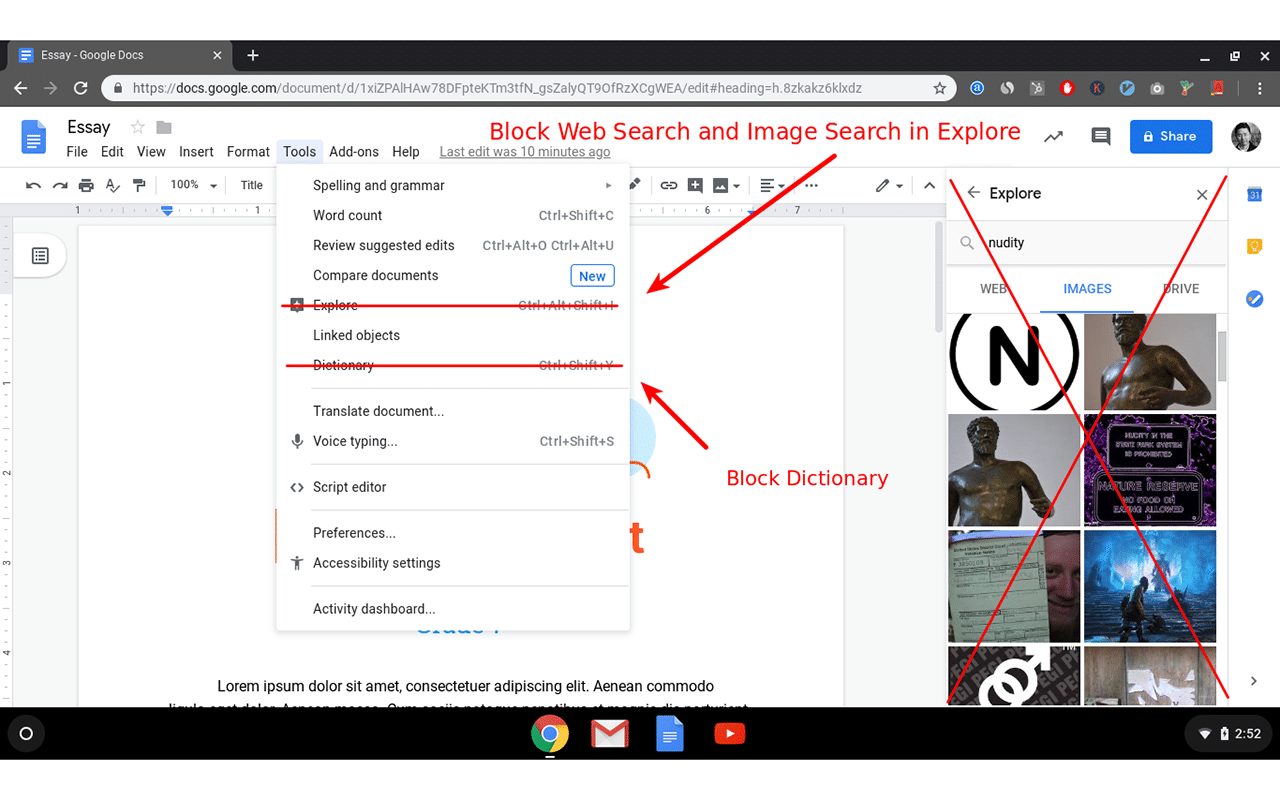Viewport: 1280px width, 800px height.
Task: Open the 'Last edit was 10 minutes ago' link
Action: 525,152
